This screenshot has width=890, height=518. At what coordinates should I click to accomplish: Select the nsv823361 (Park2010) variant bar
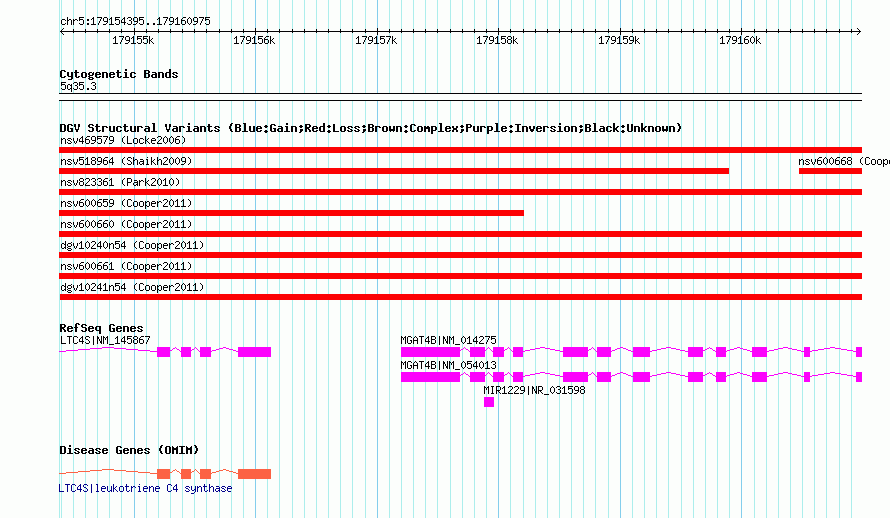460,192
